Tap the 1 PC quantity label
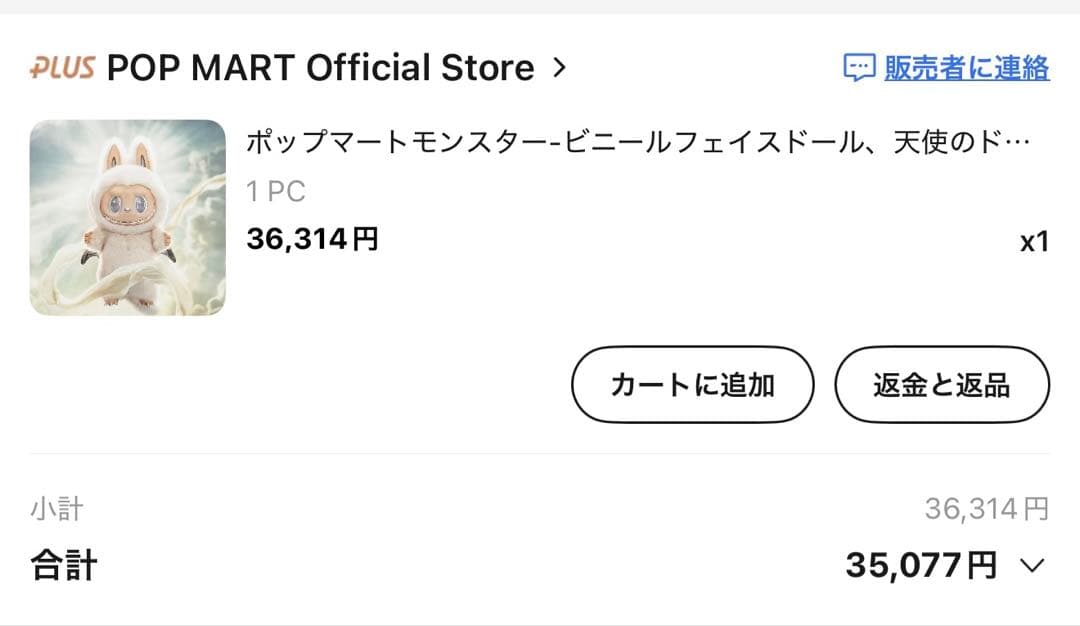Viewport: 1080px width, 626px height. click(275, 190)
